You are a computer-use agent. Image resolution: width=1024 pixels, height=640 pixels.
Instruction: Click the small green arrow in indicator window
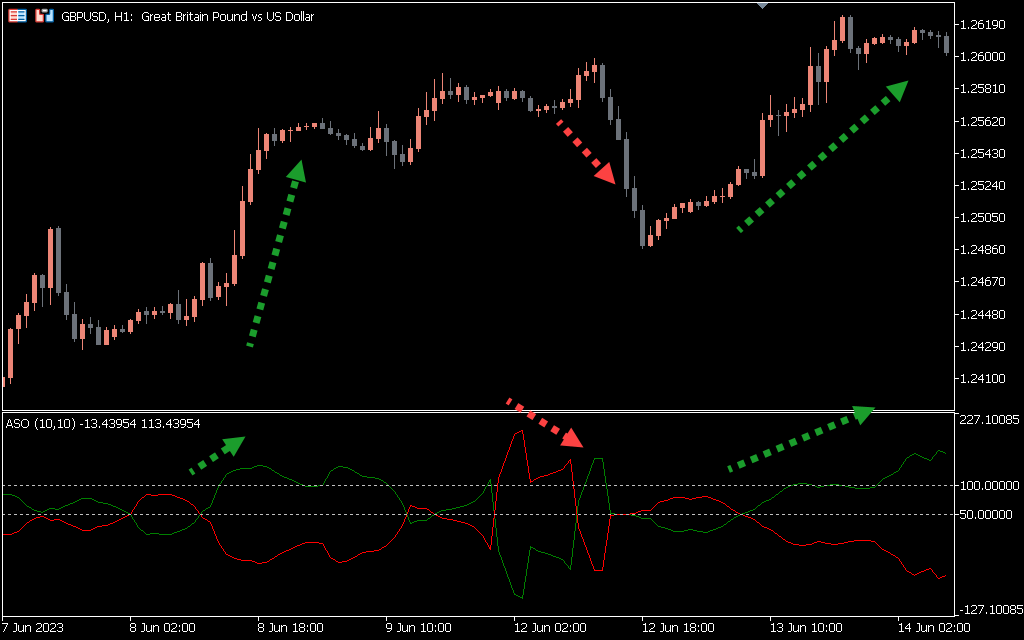[x=218, y=455]
